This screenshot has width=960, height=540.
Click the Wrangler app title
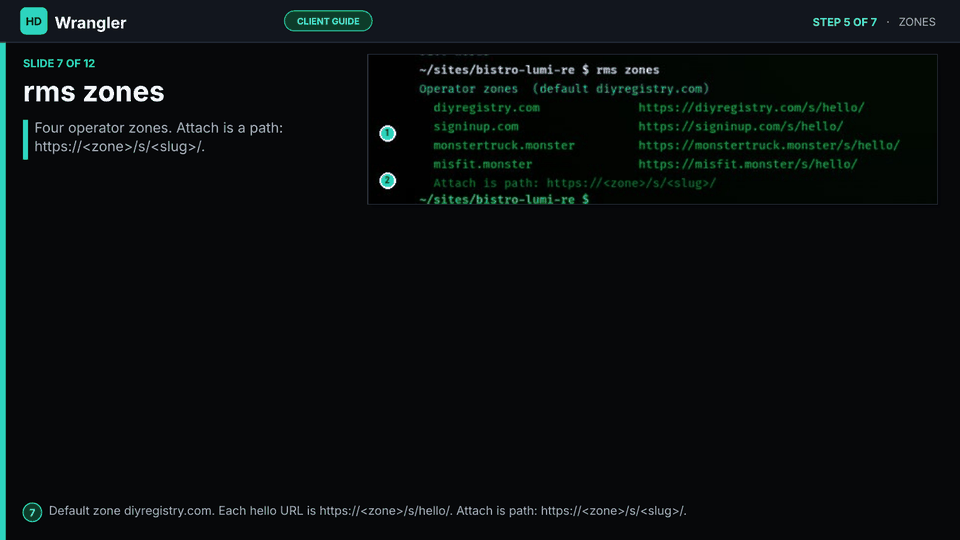coord(90,23)
